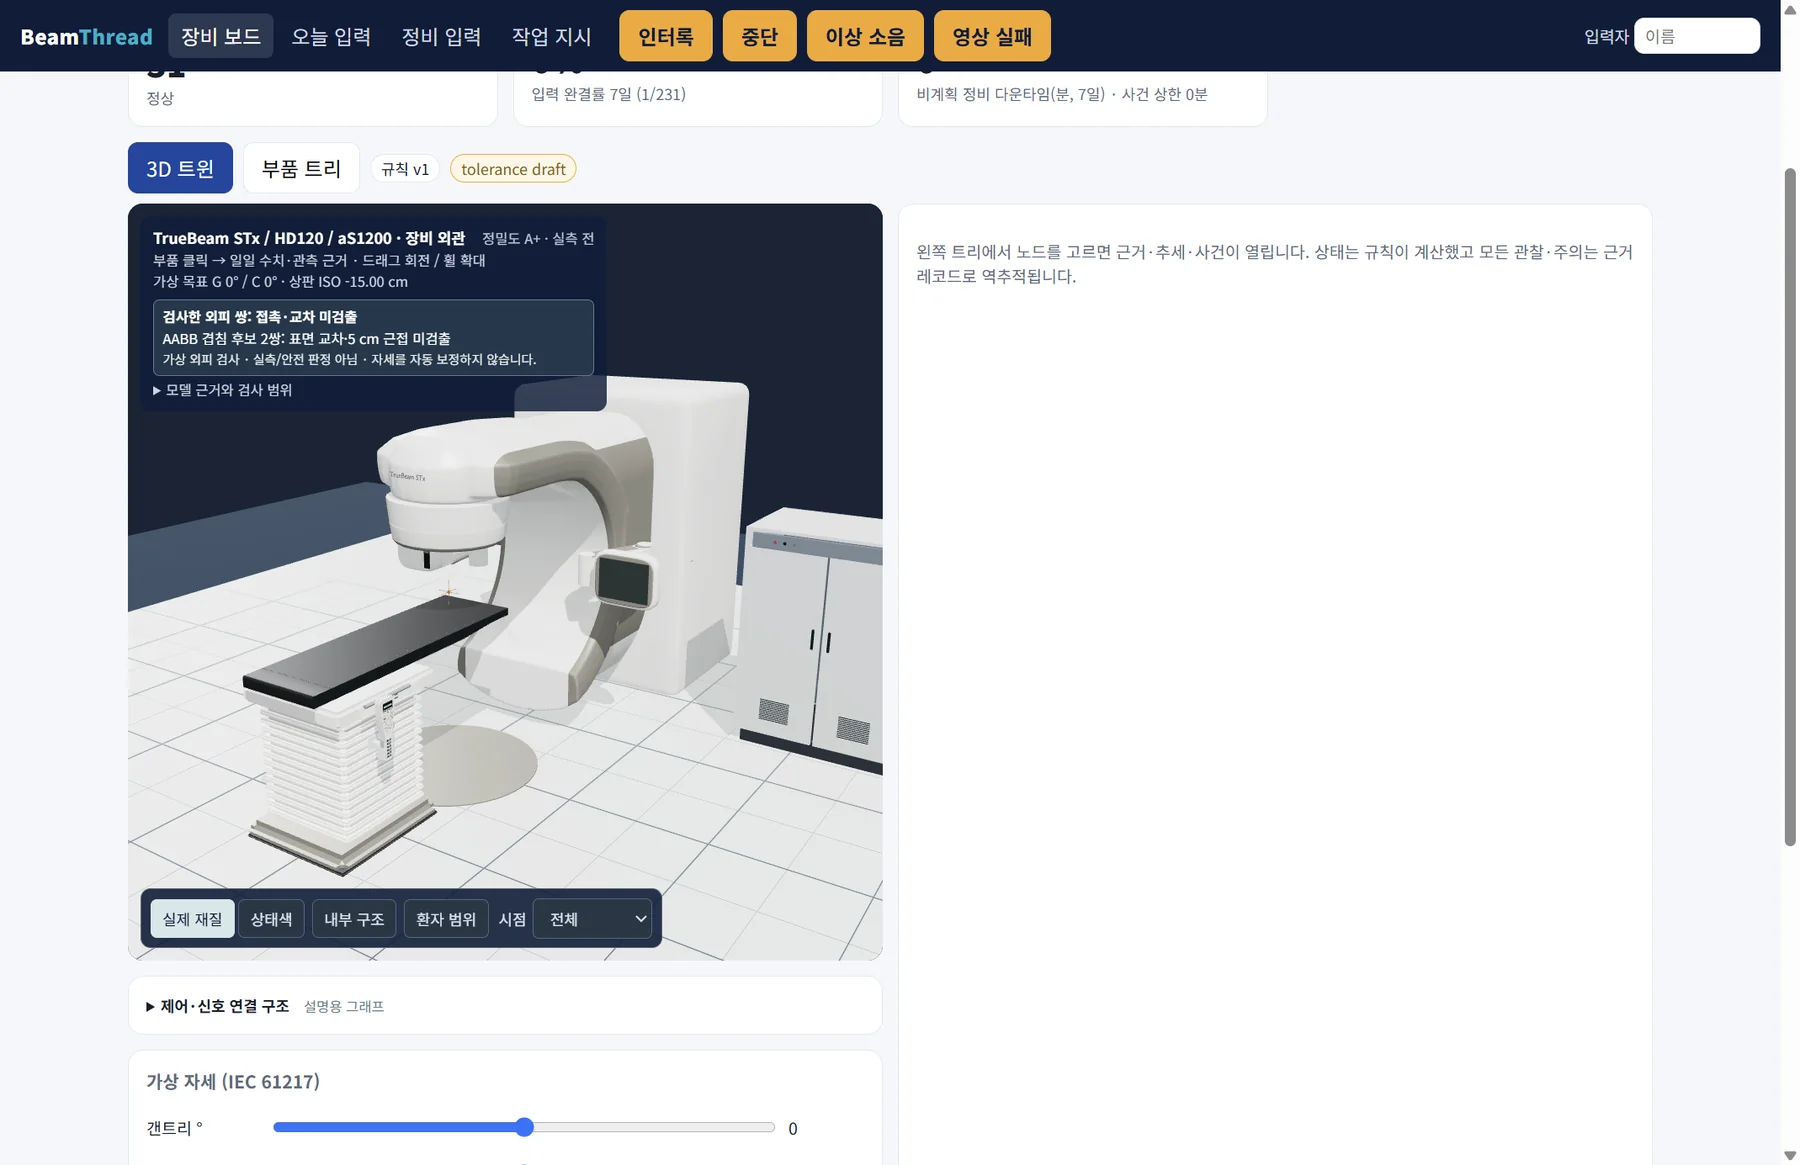
Task: Click the 가상 자세 (IEC 61217) heading
Action: [x=233, y=1081]
